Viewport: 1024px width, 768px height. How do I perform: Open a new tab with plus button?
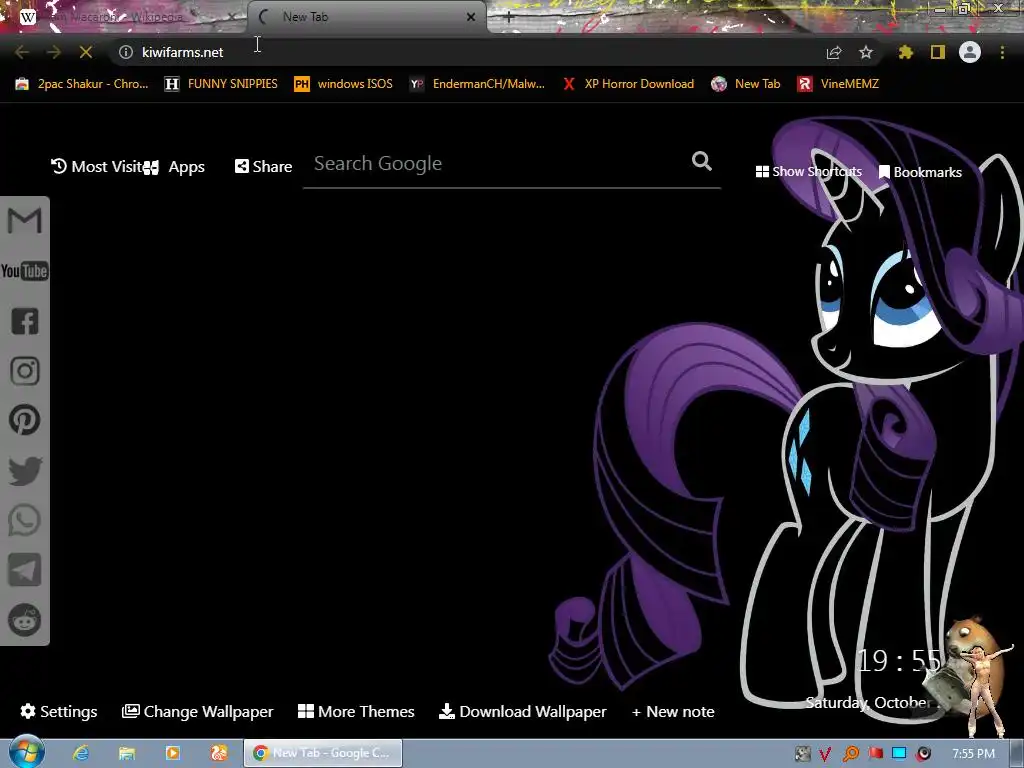[509, 18]
